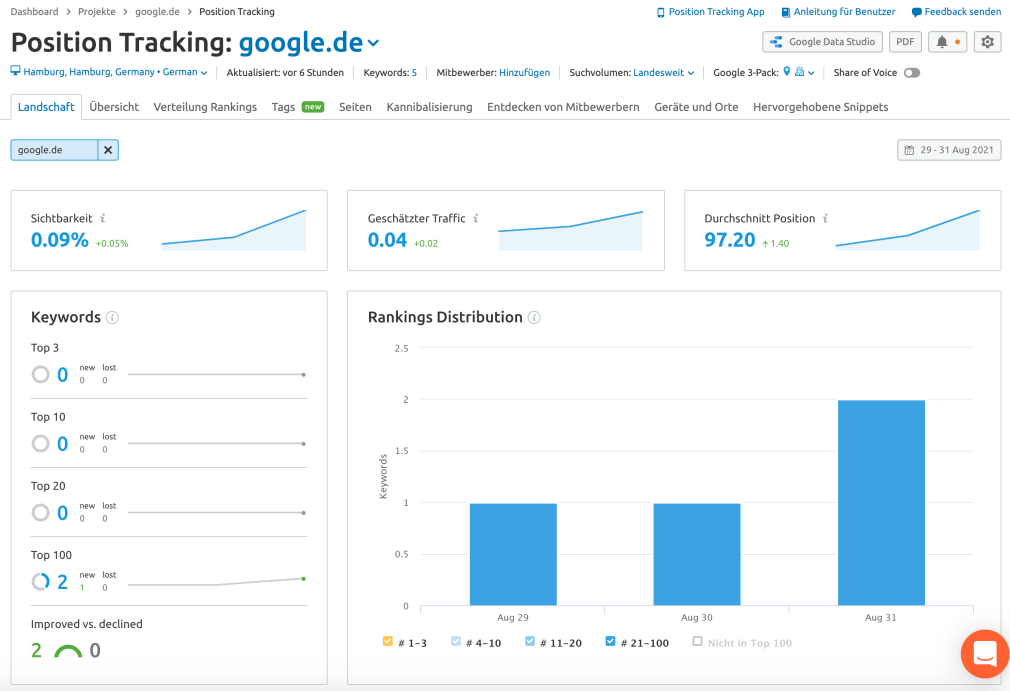Click the Top 100 trend line endpoint

303,579
